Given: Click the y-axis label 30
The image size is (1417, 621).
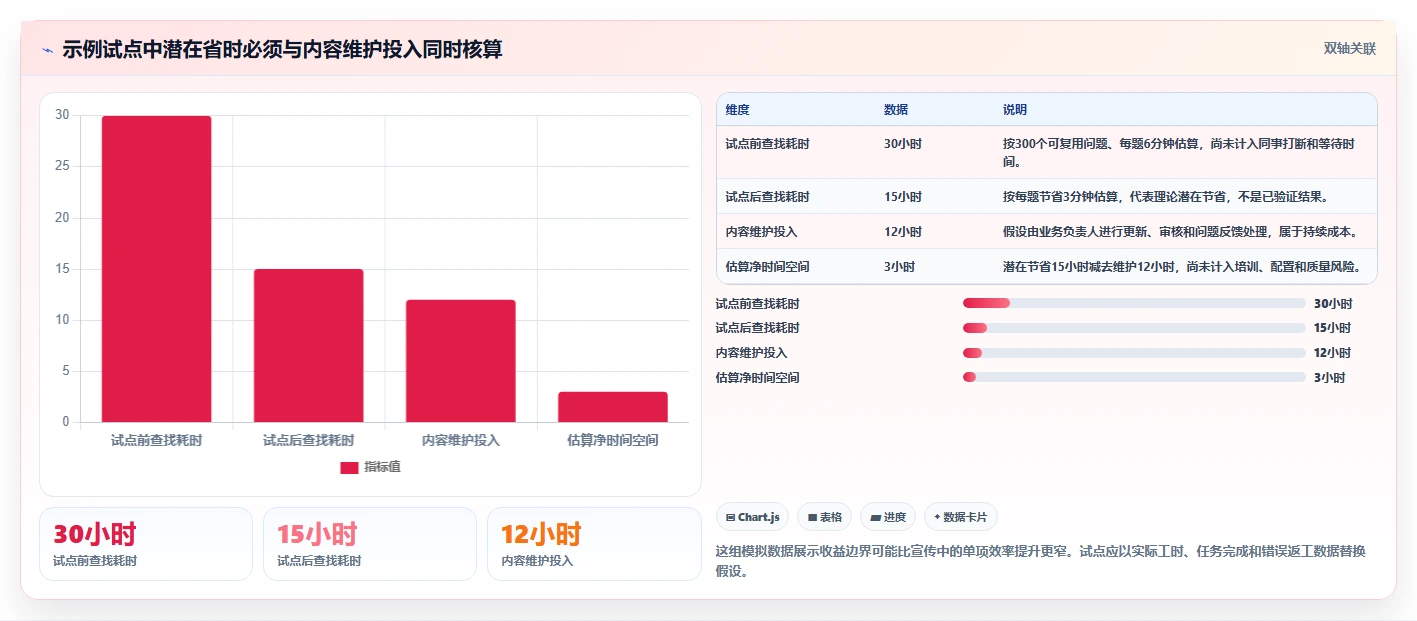Looking at the screenshot, I should [x=62, y=115].
